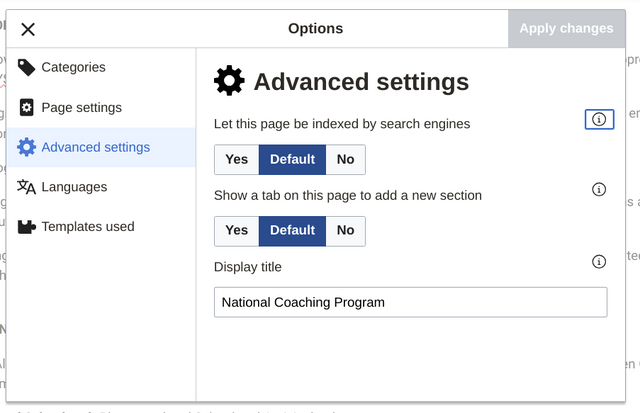The height and width of the screenshot is (413, 640).
Task: Open the Languages section
Action: pos(74,187)
